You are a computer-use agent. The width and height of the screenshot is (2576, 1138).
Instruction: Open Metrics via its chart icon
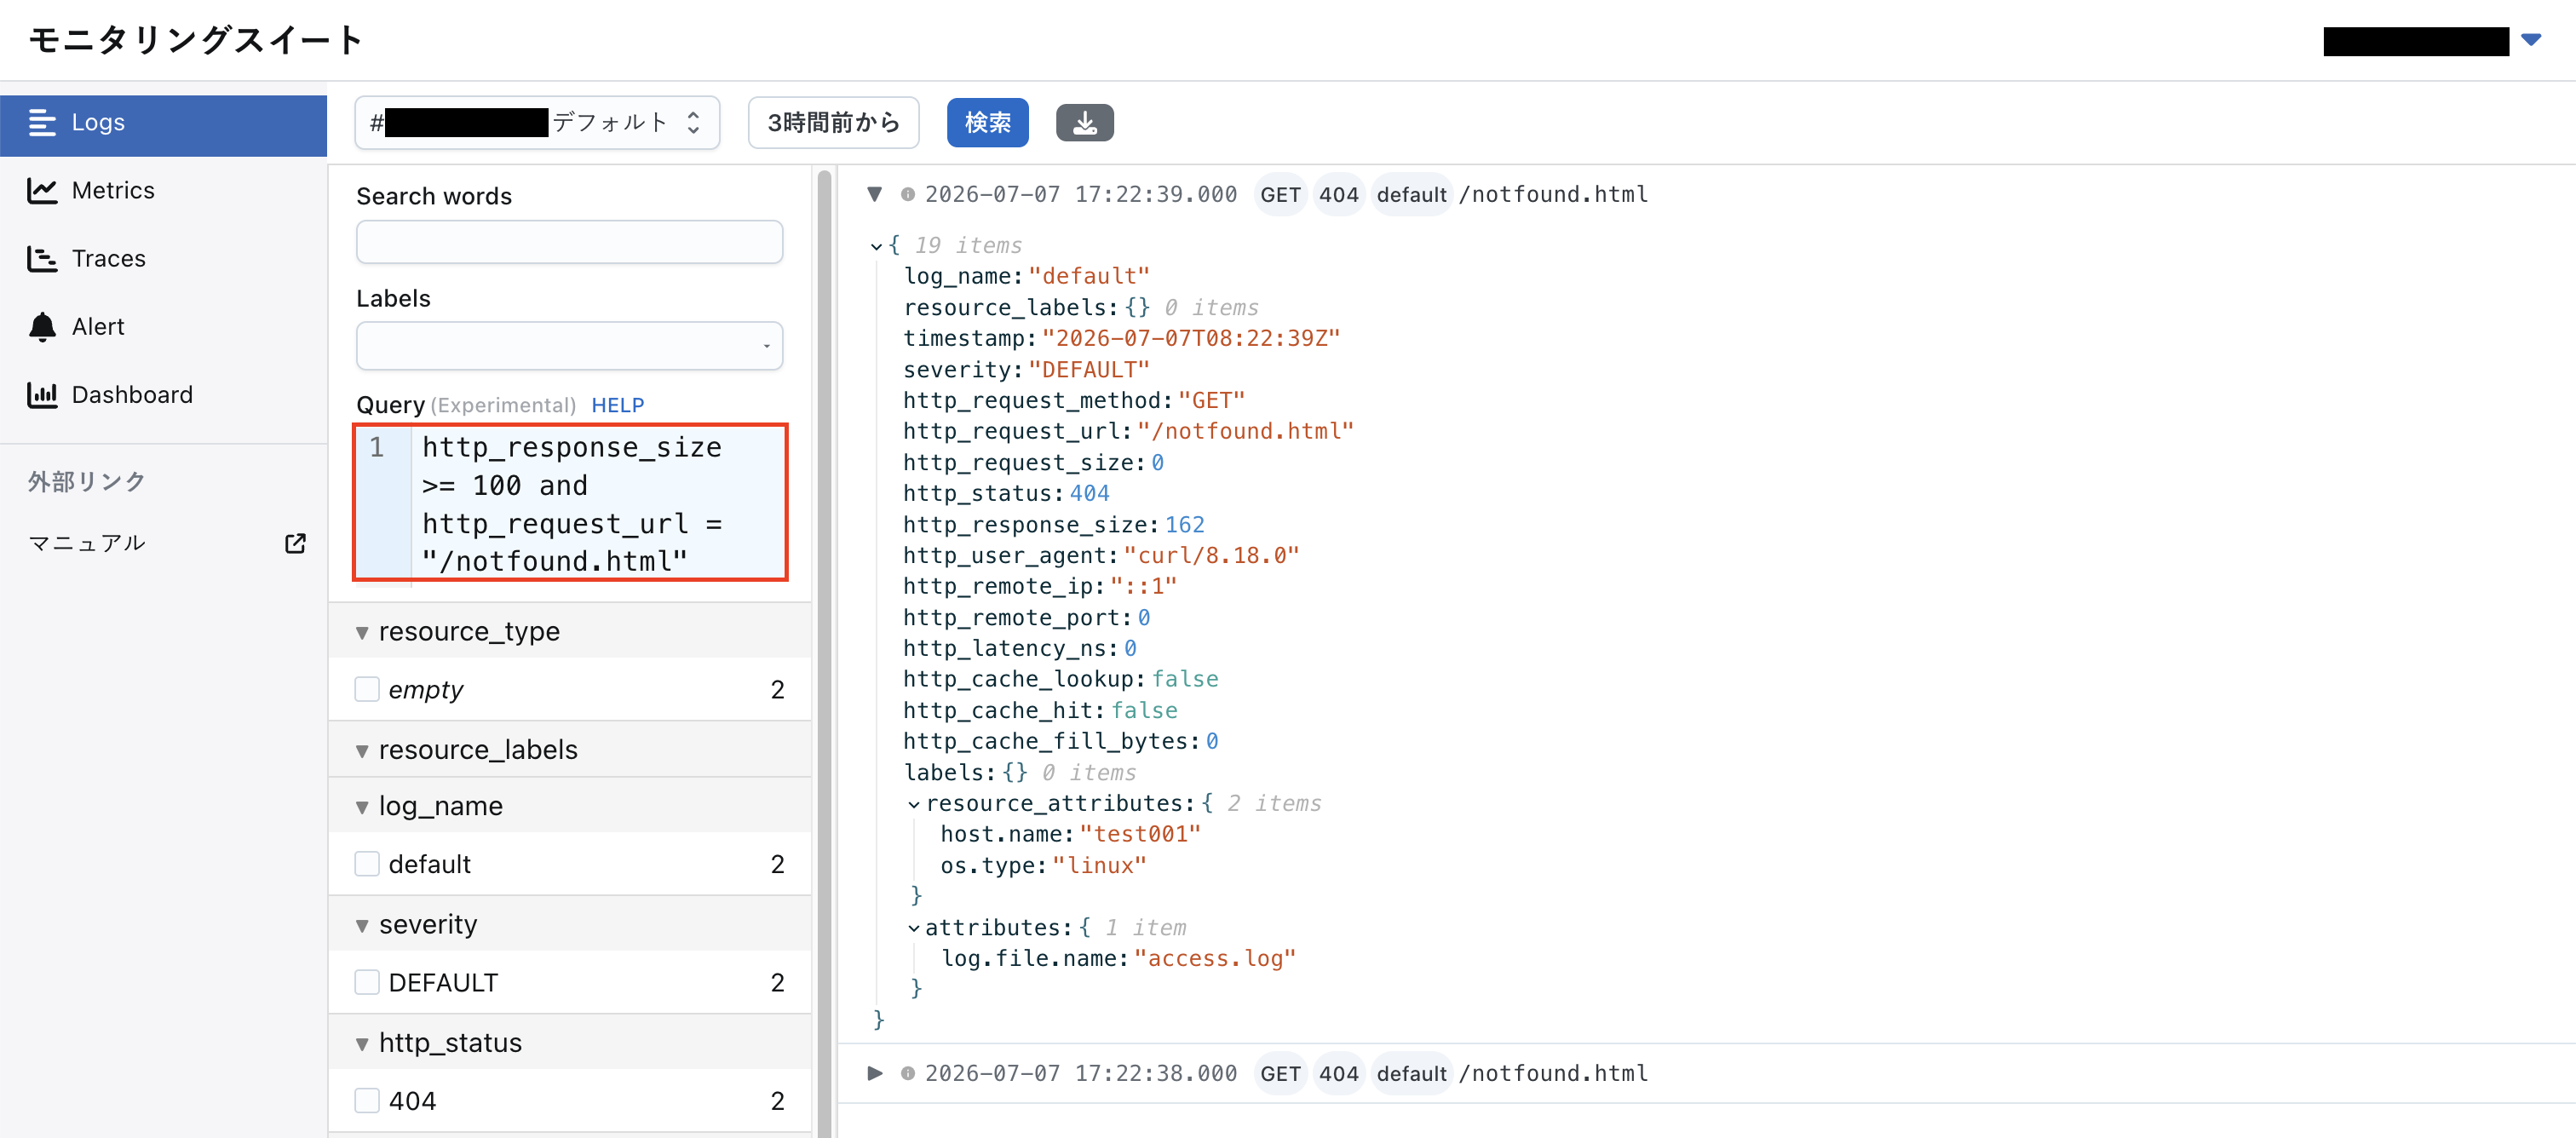[42, 190]
